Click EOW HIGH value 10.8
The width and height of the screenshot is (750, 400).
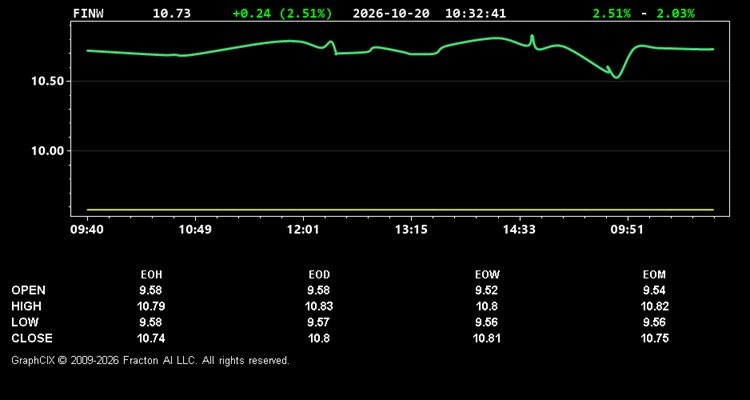point(487,306)
